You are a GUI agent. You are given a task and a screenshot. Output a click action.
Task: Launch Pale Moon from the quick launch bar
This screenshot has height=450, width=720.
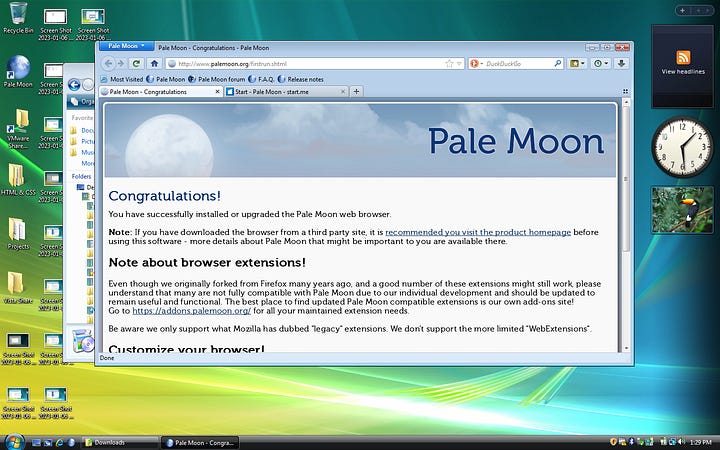coord(71,443)
